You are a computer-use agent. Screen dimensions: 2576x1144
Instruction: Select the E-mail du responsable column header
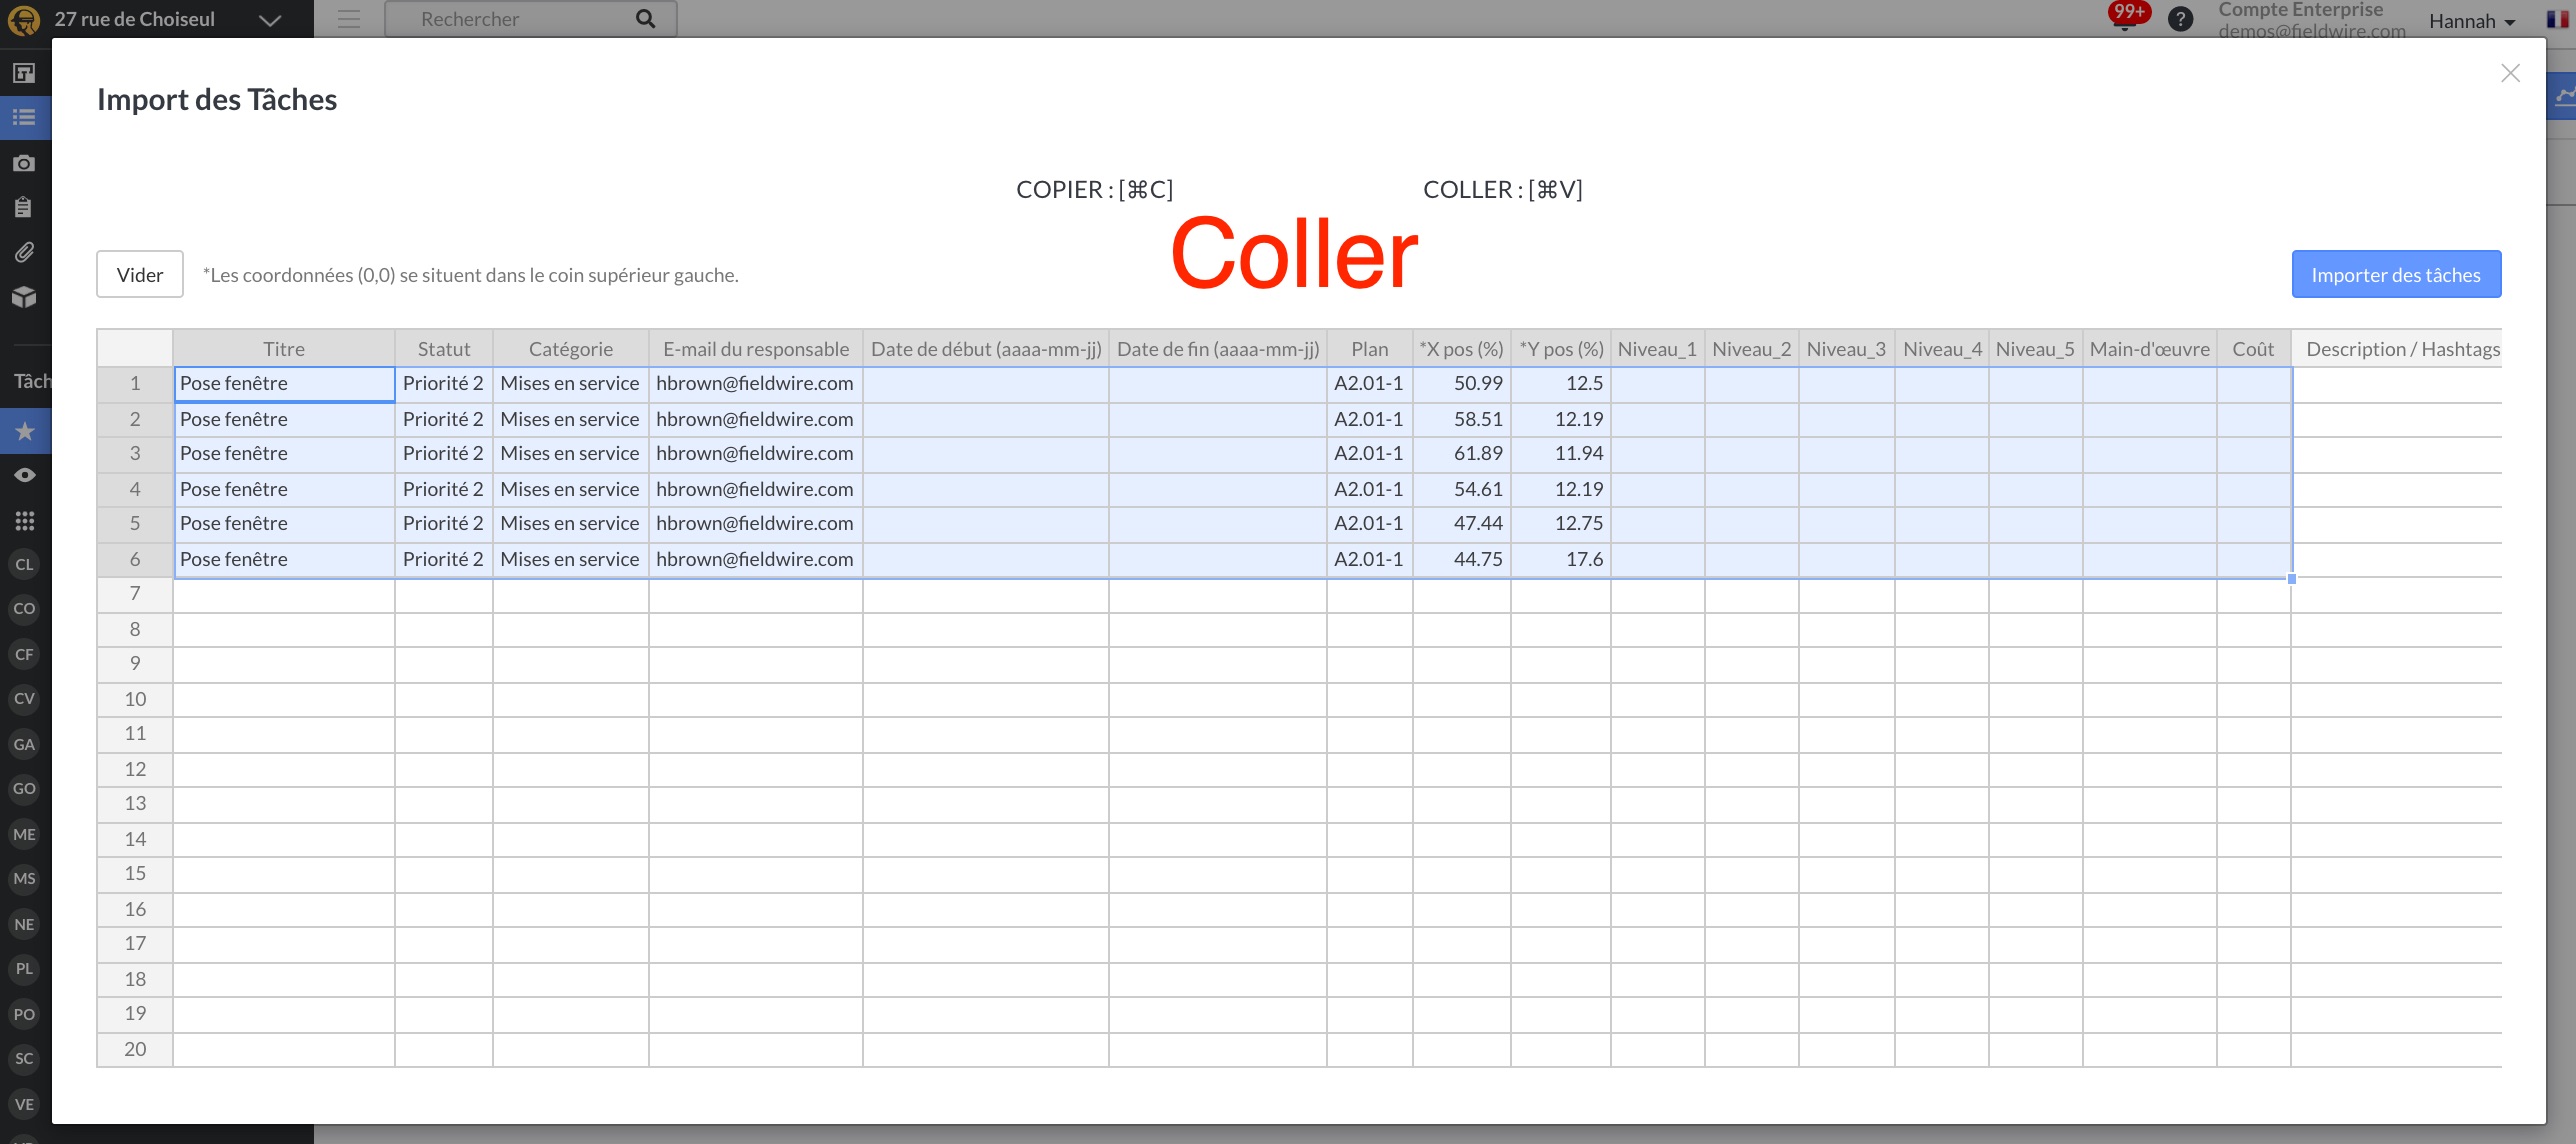tap(756, 349)
